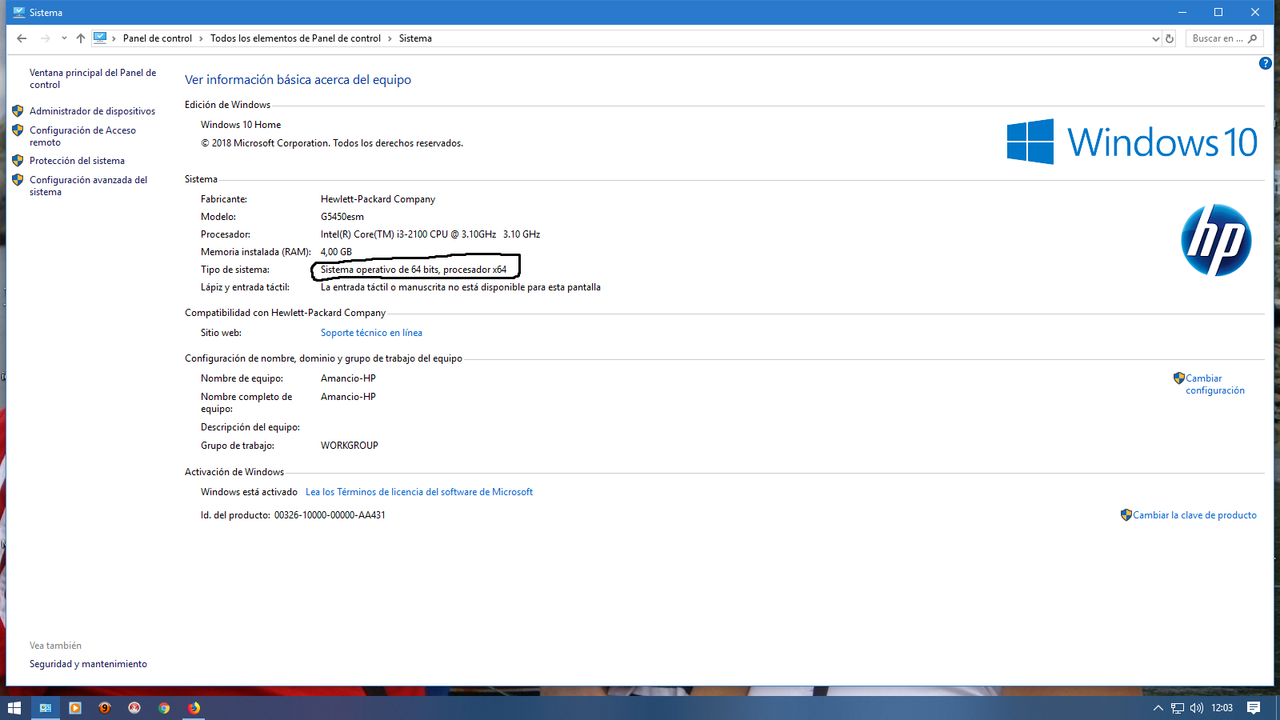This screenshot has height=720, width=1280.
Task: Open Ventana principal del Panel de control
Action: 93,79
